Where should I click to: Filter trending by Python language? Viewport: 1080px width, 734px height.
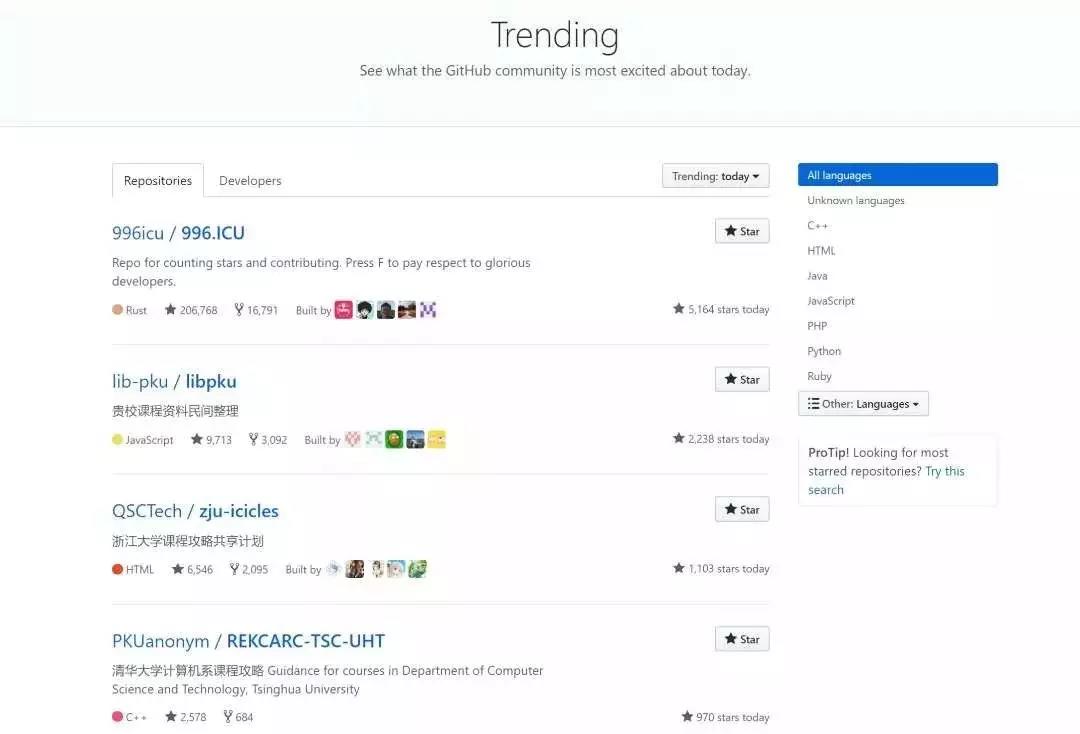click(824, 351)
